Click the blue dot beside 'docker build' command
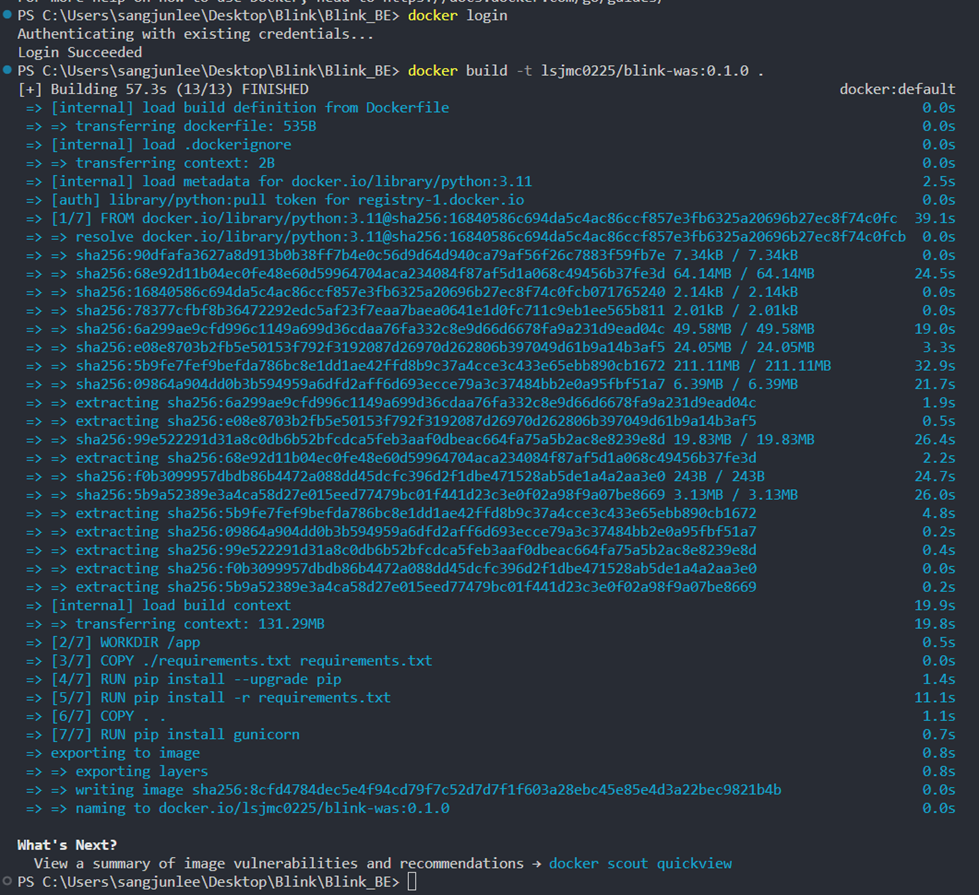The width and height of the screenshot is (979, 895). 7,70
